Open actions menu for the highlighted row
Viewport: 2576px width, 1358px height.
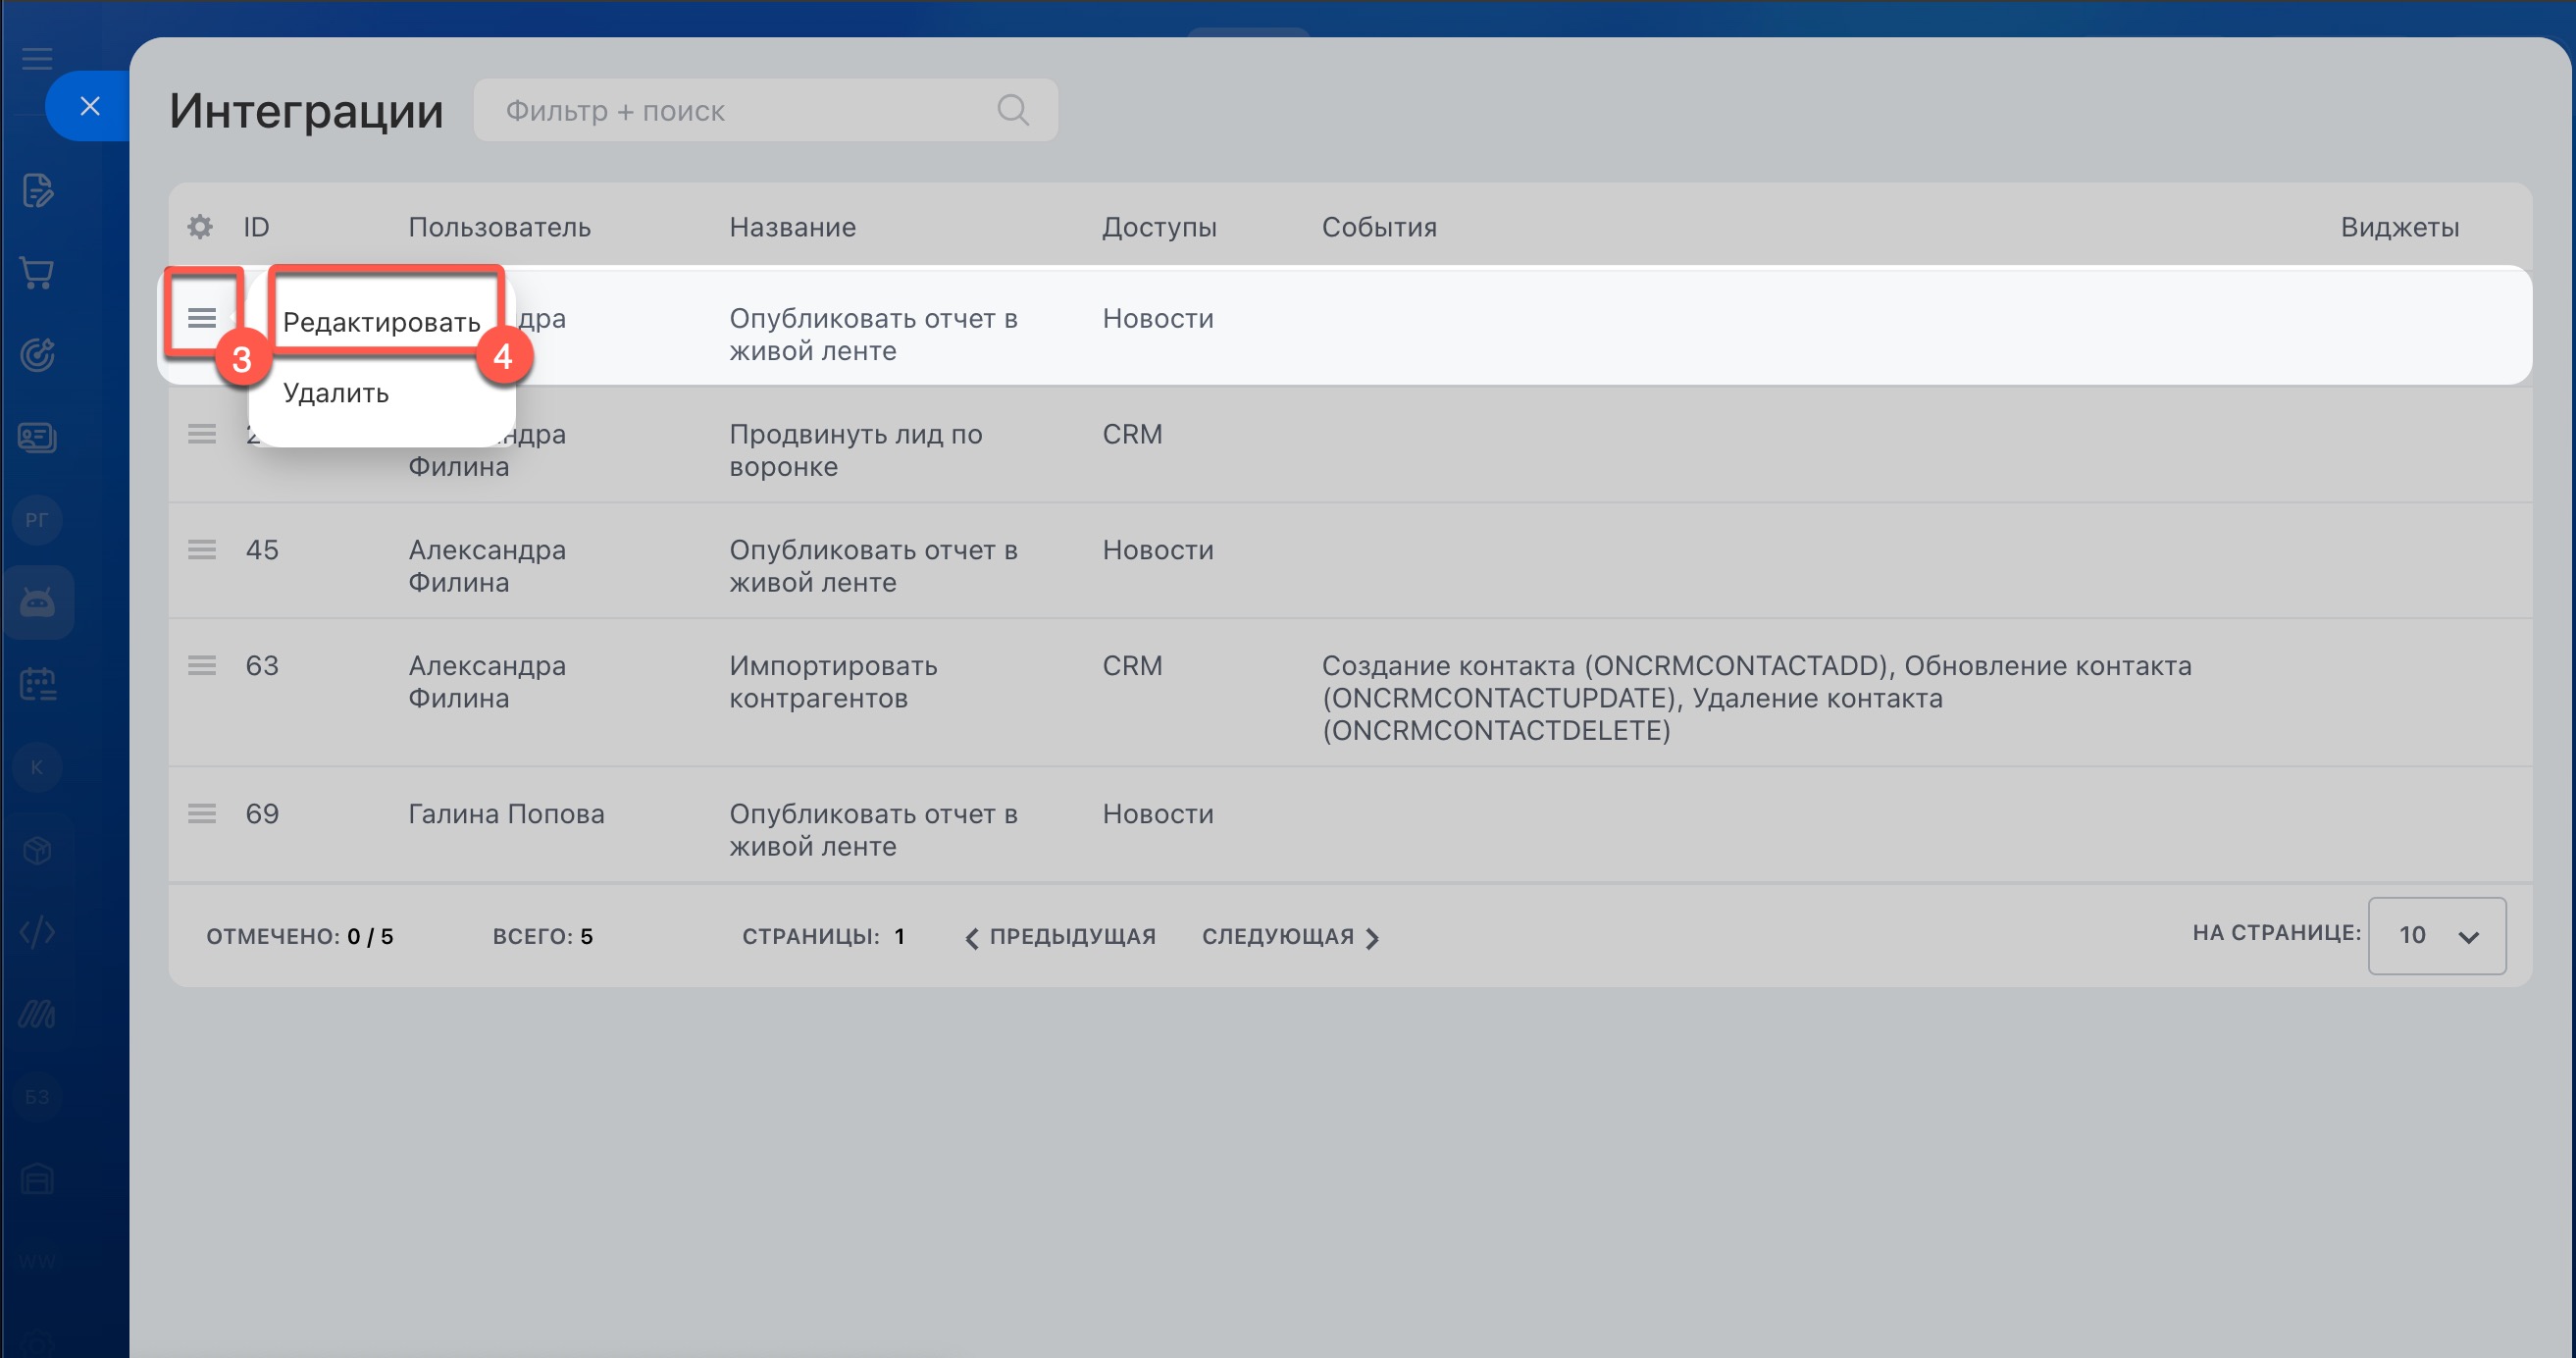pos(202,318)
